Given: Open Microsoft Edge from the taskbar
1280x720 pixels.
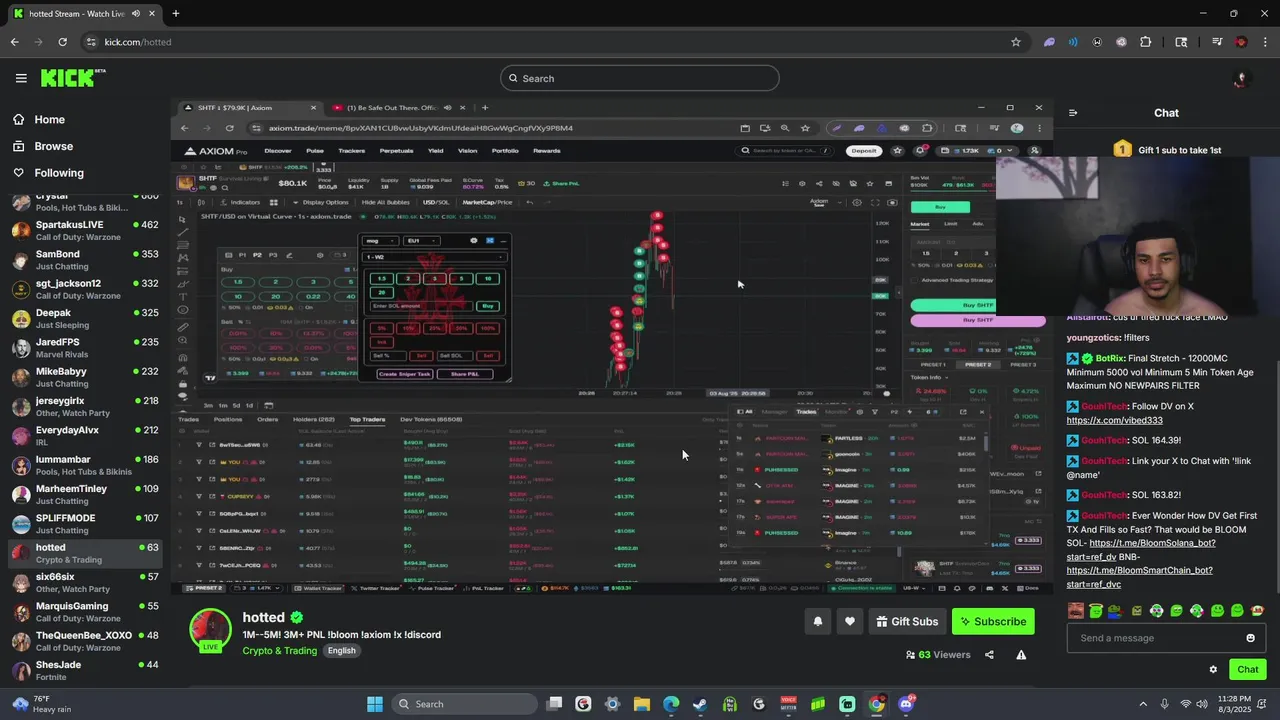Looking at the screenshot, I should click(x=671, y=704).
